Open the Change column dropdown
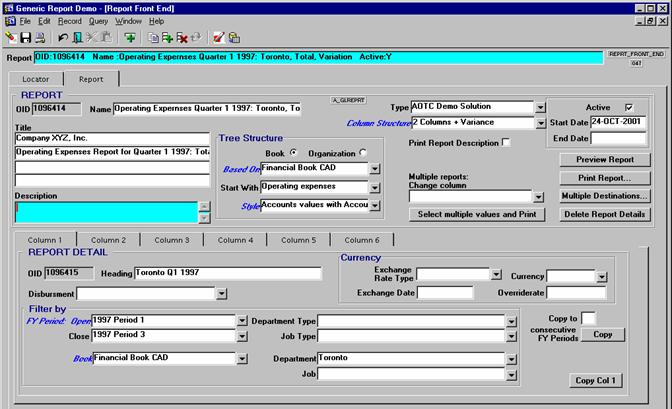The image size is (672, 409). (x=538, y=197)
